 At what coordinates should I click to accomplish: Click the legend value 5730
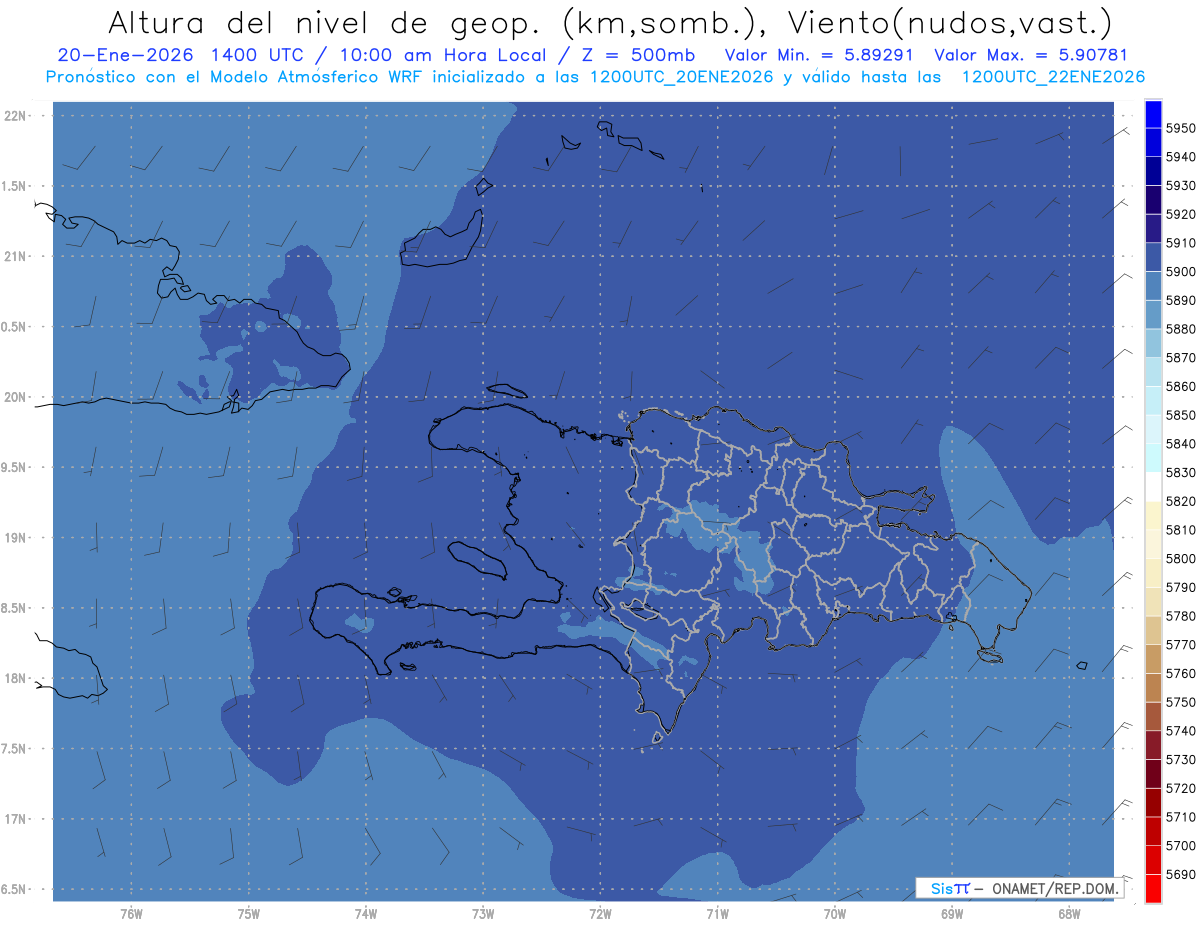click(1180, 760)
